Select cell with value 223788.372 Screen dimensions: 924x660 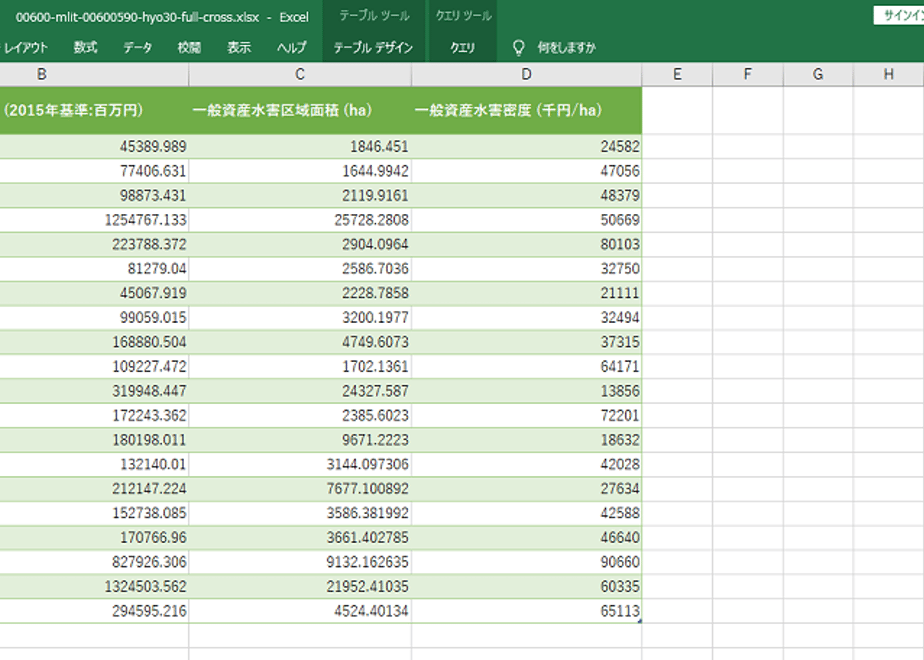coord(94,245)
